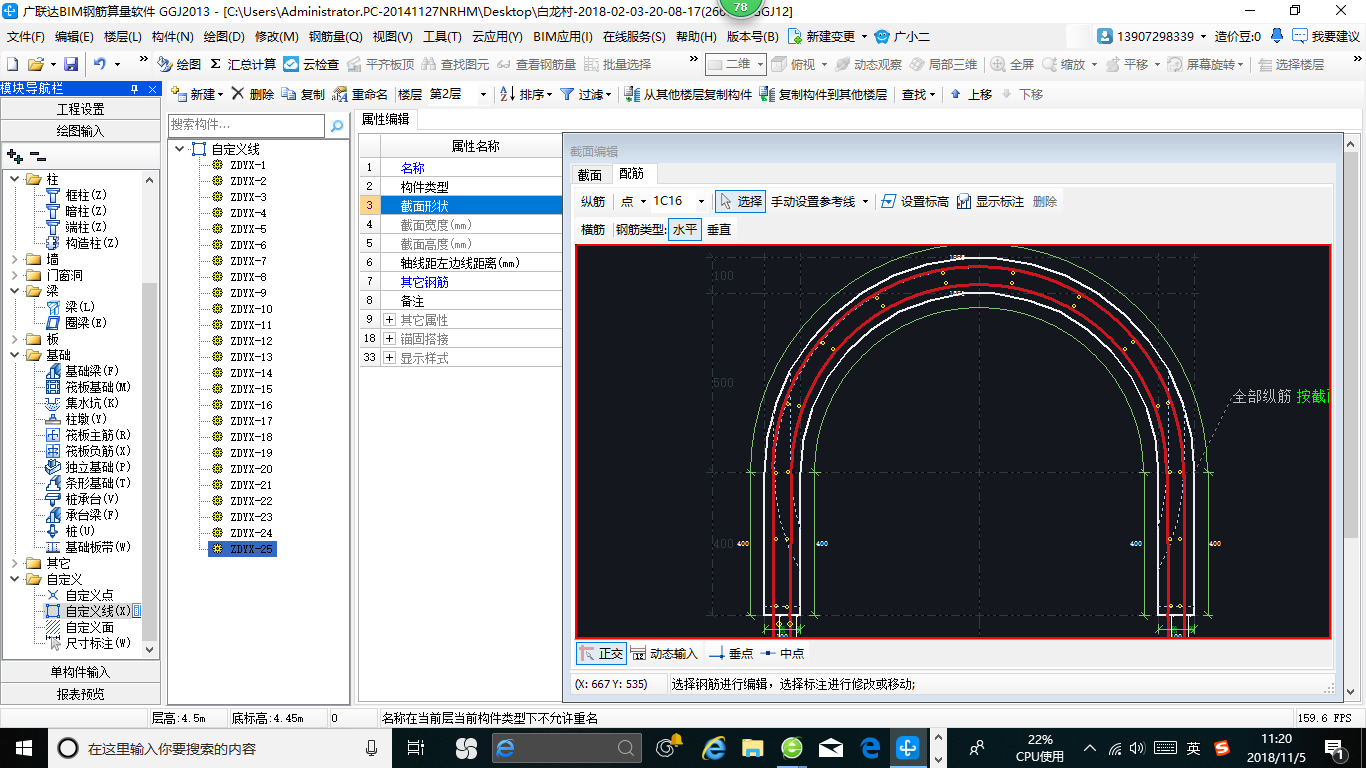The height and width of the screenshot is (768, 1366).
Task: Click the 报表预览 panel button
Action: tap(80, 694)
